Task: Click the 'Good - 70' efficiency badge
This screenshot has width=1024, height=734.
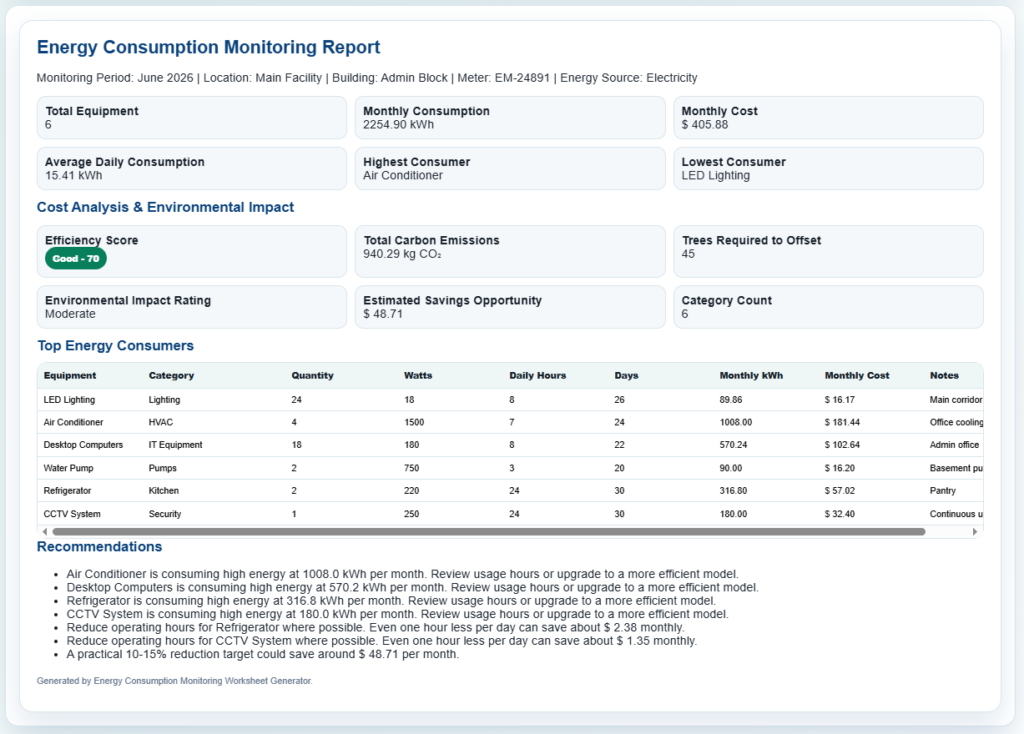Action: pos(76,259)
